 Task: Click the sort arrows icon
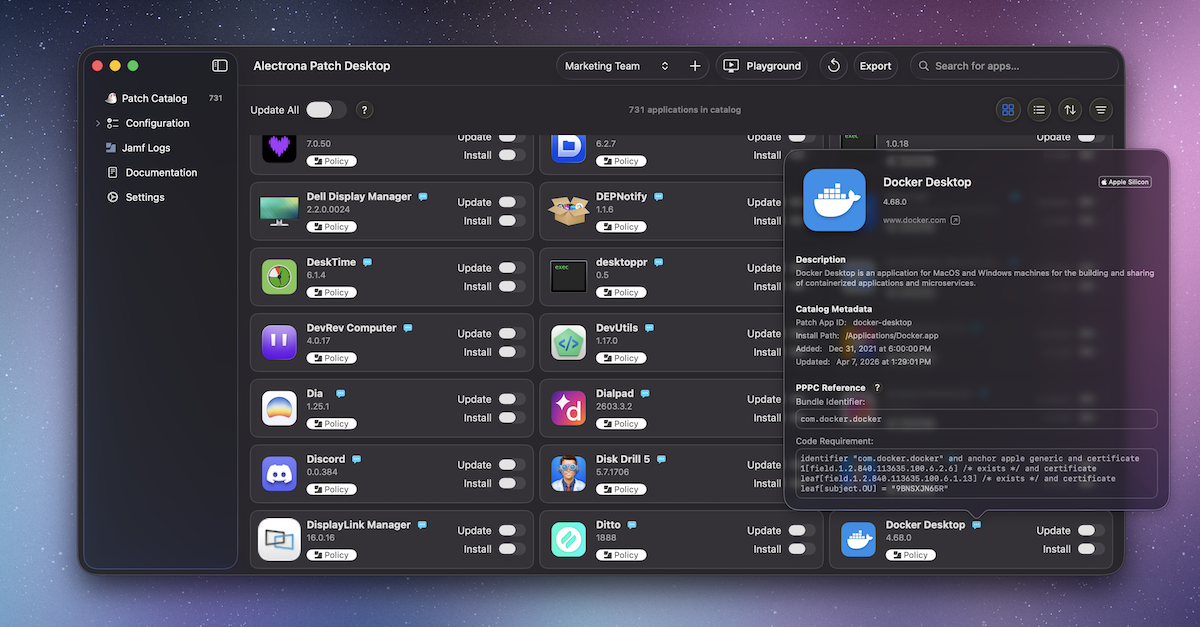click(1070, 110)
